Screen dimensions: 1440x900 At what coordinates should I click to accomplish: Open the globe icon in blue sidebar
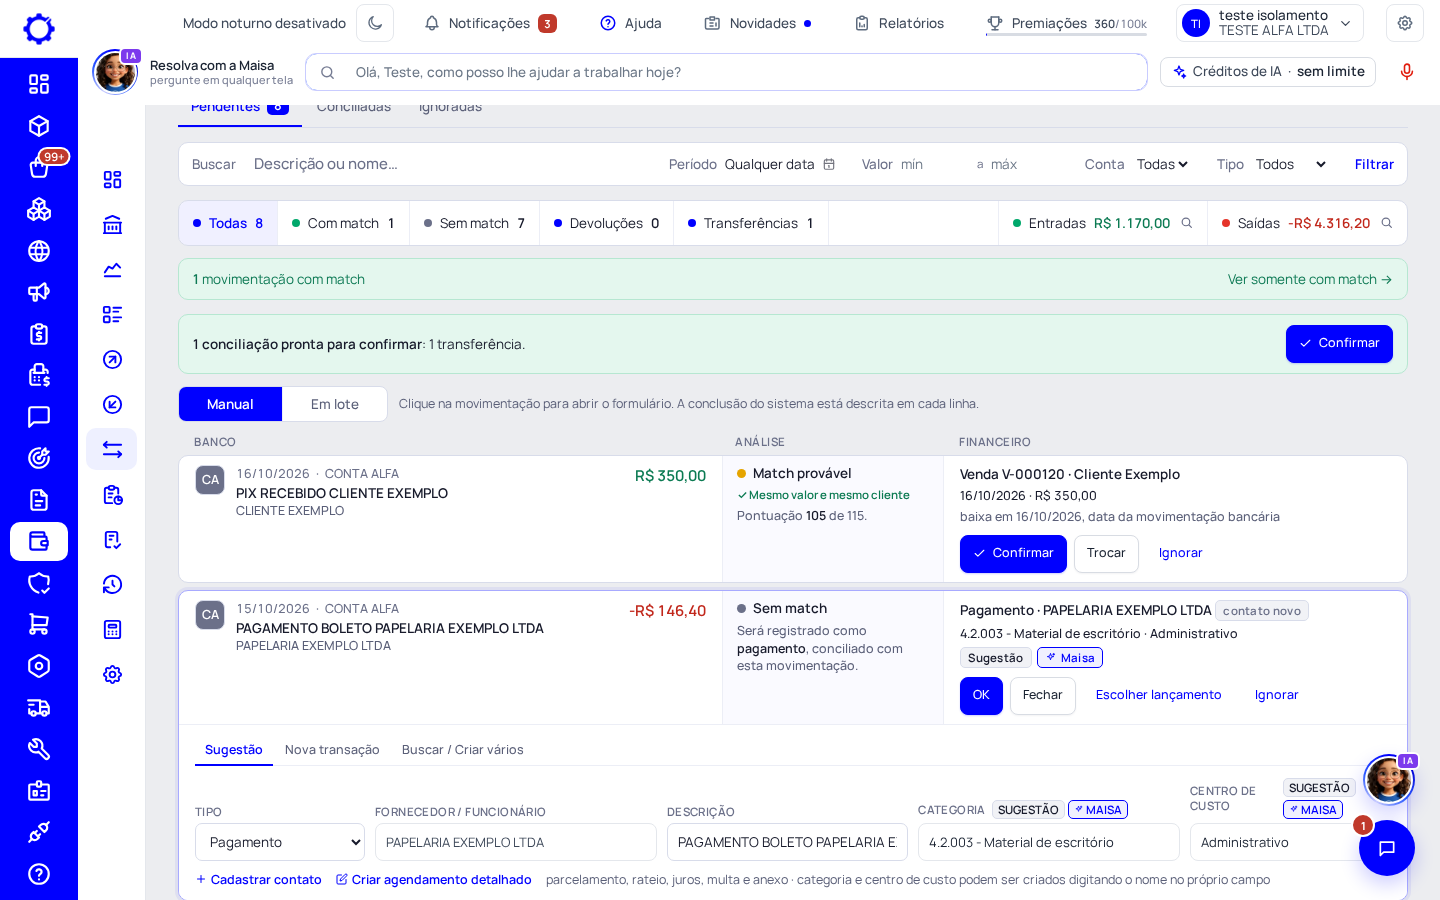coord(39,251)
